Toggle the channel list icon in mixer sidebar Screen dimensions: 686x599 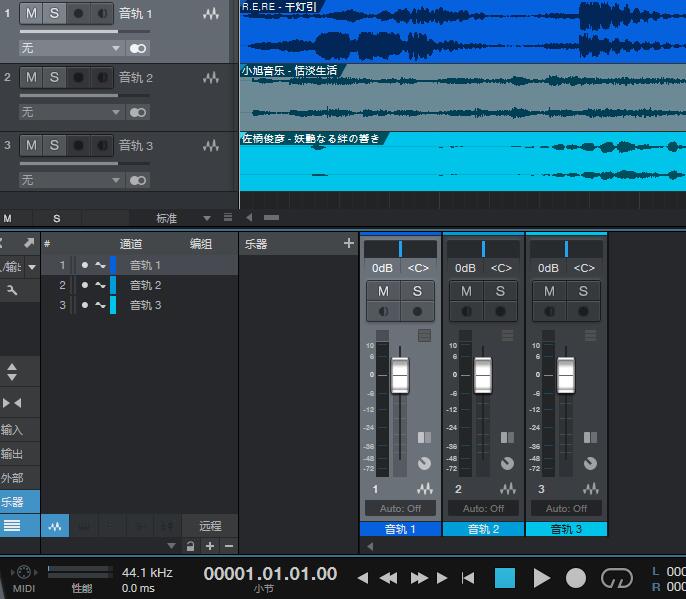12,525
